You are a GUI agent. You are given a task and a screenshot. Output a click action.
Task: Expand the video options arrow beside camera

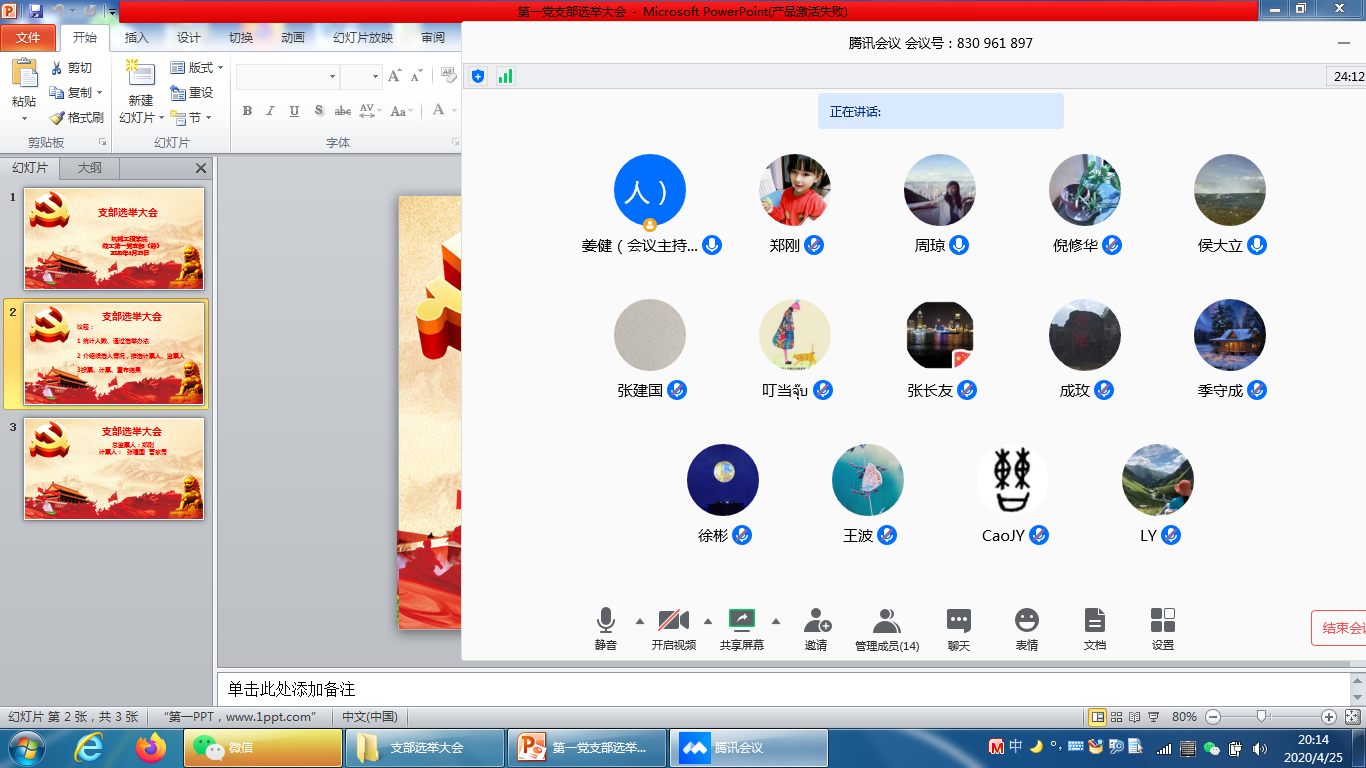point(708,621)
